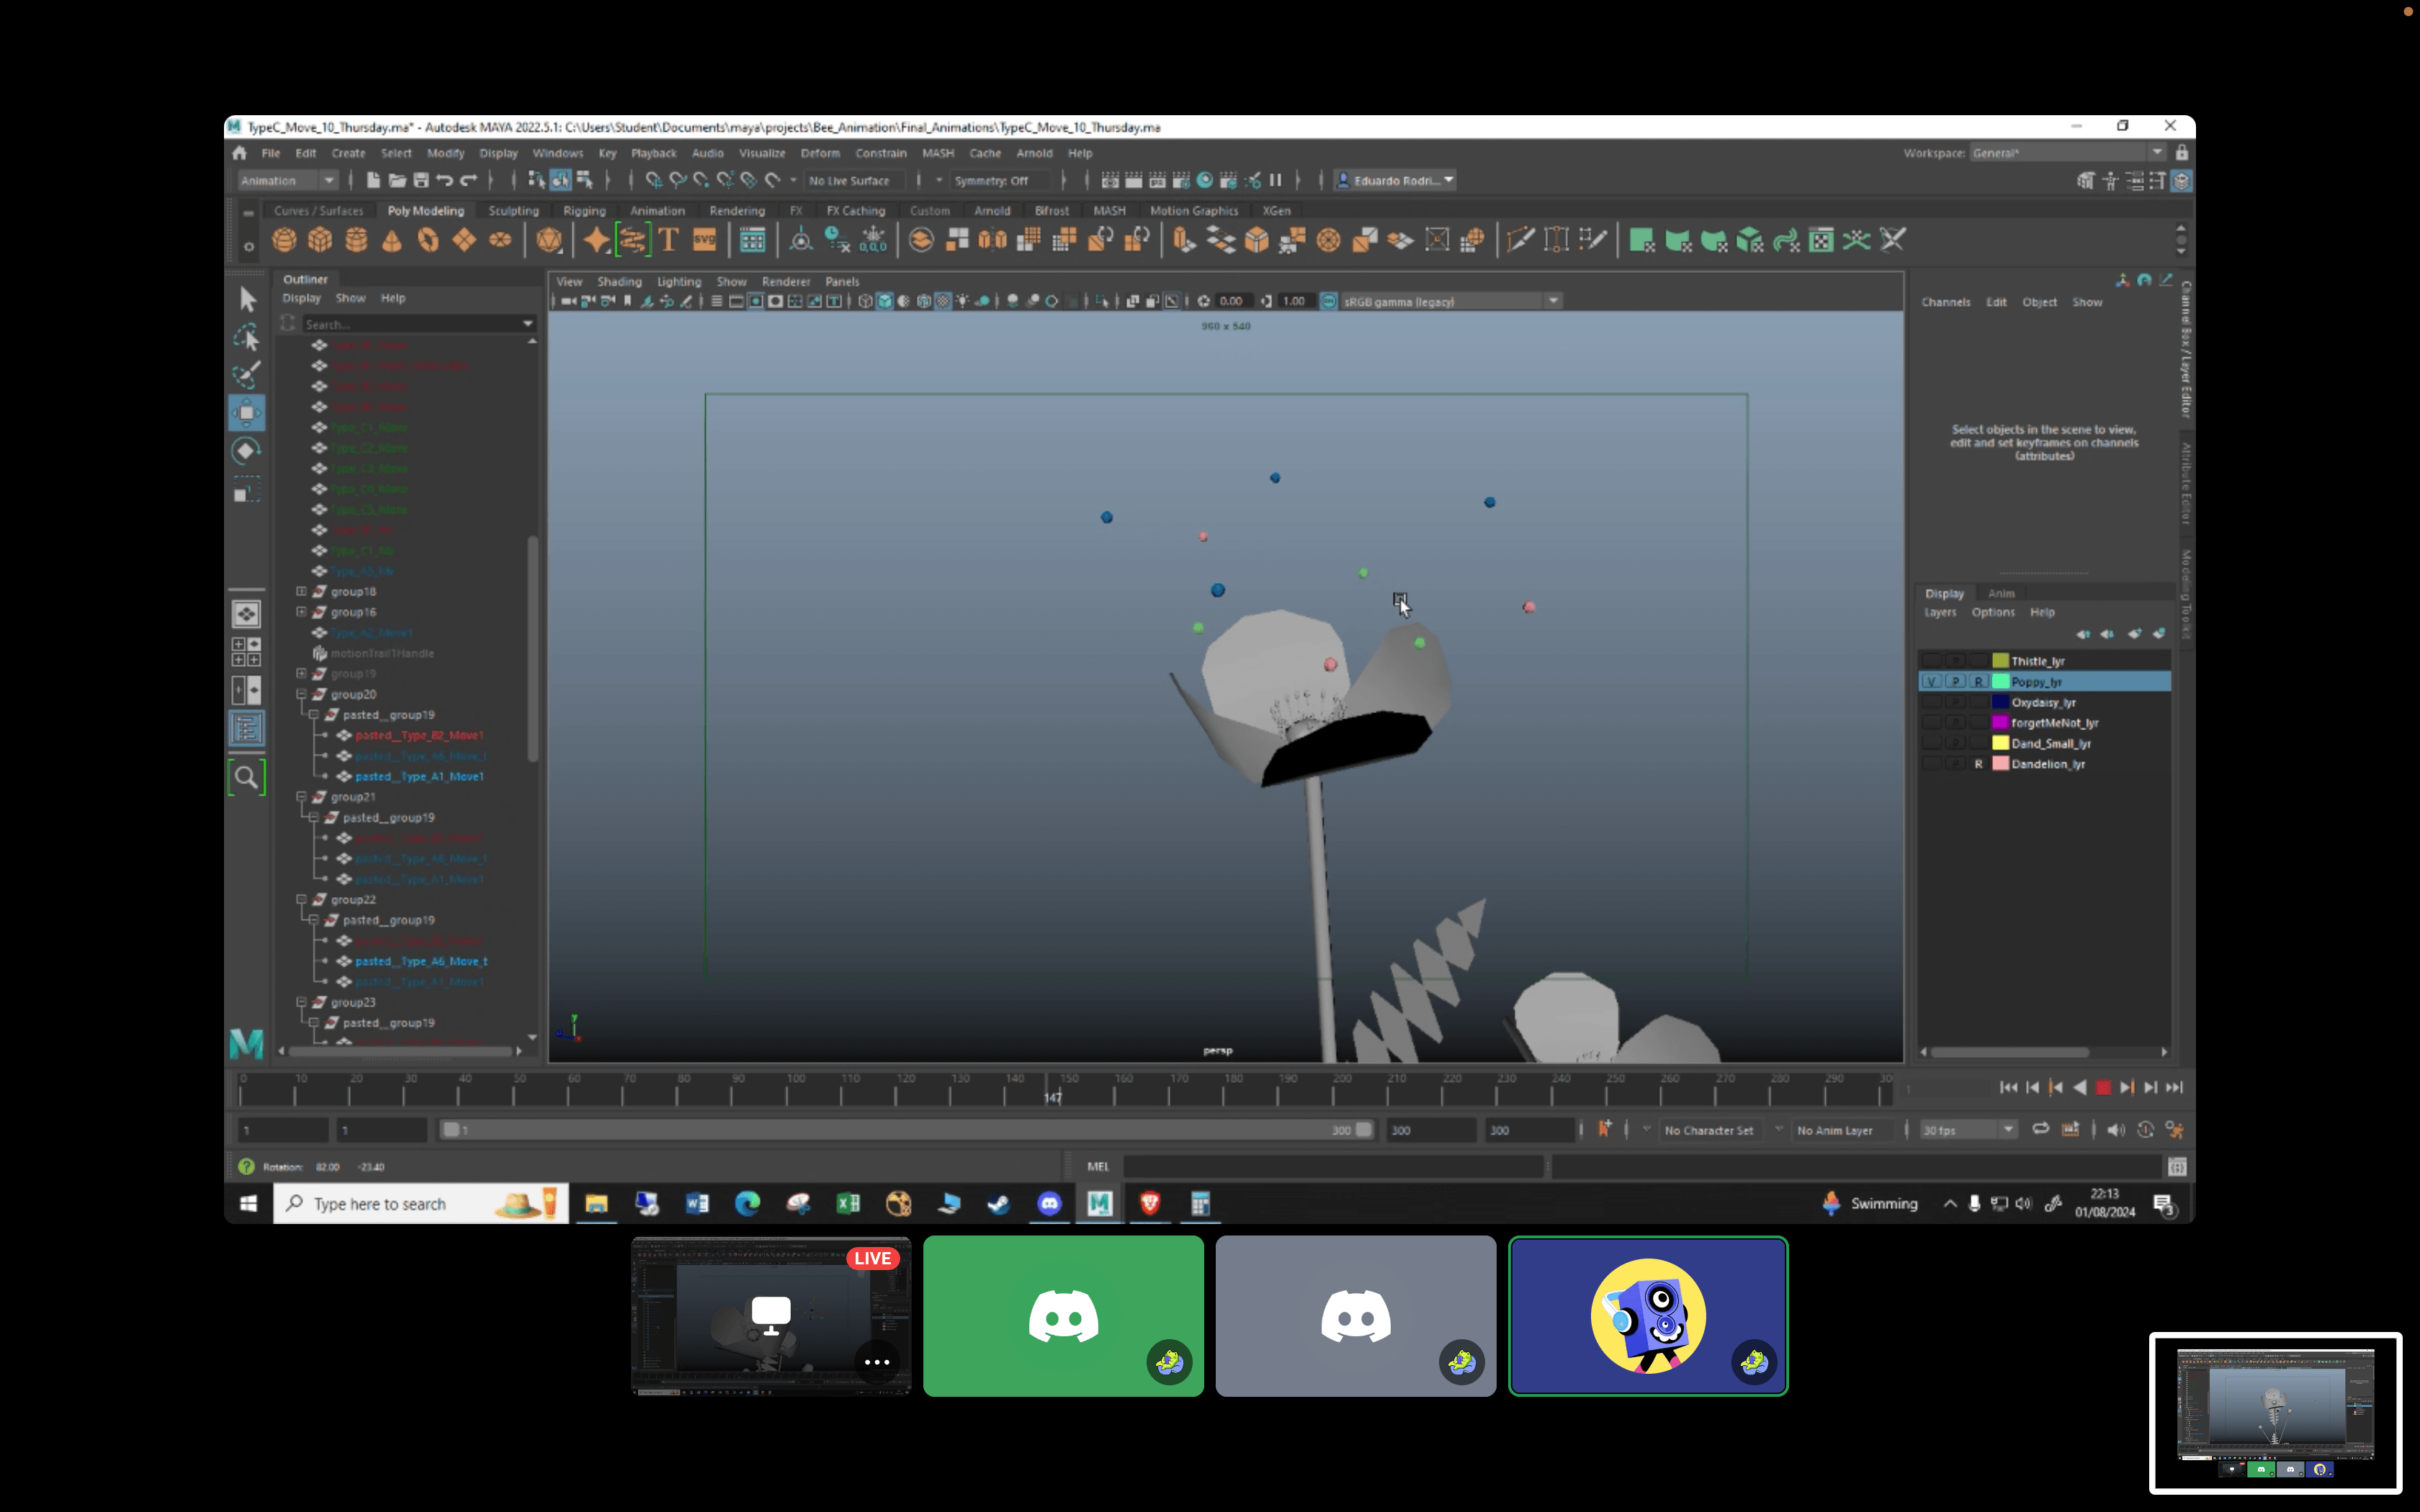Toggle visibility box of Thistle_lyr
This screenshot has width=2420, height=1512.
1931,661
